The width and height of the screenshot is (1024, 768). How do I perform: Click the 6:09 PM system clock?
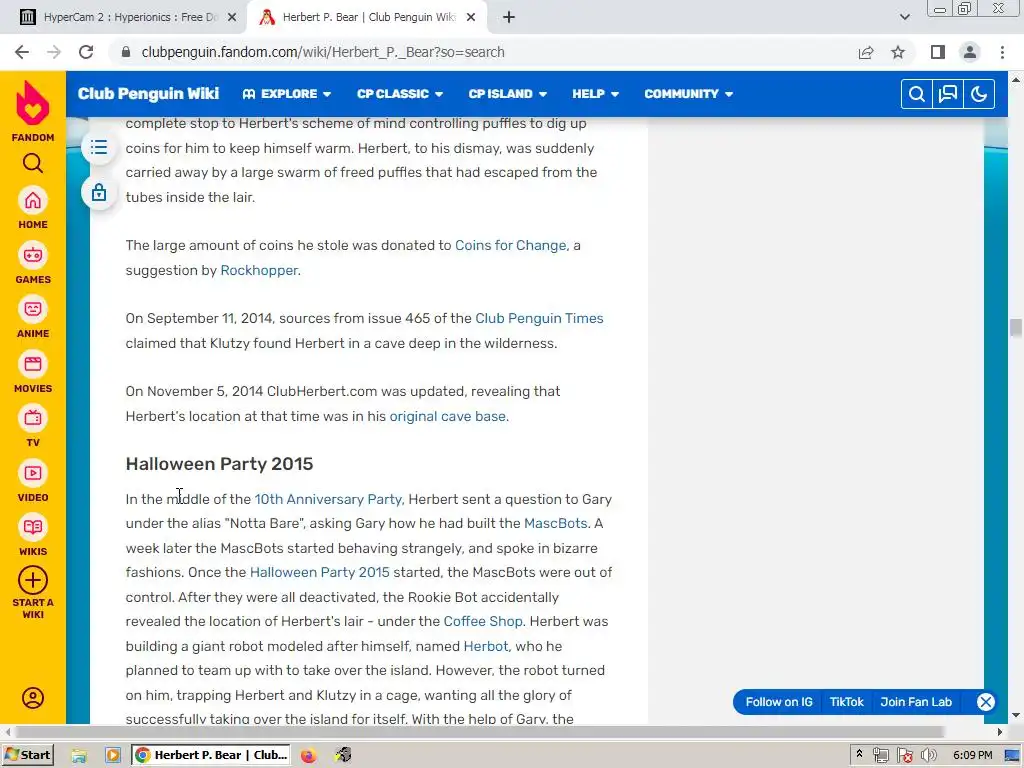point(972,755)
